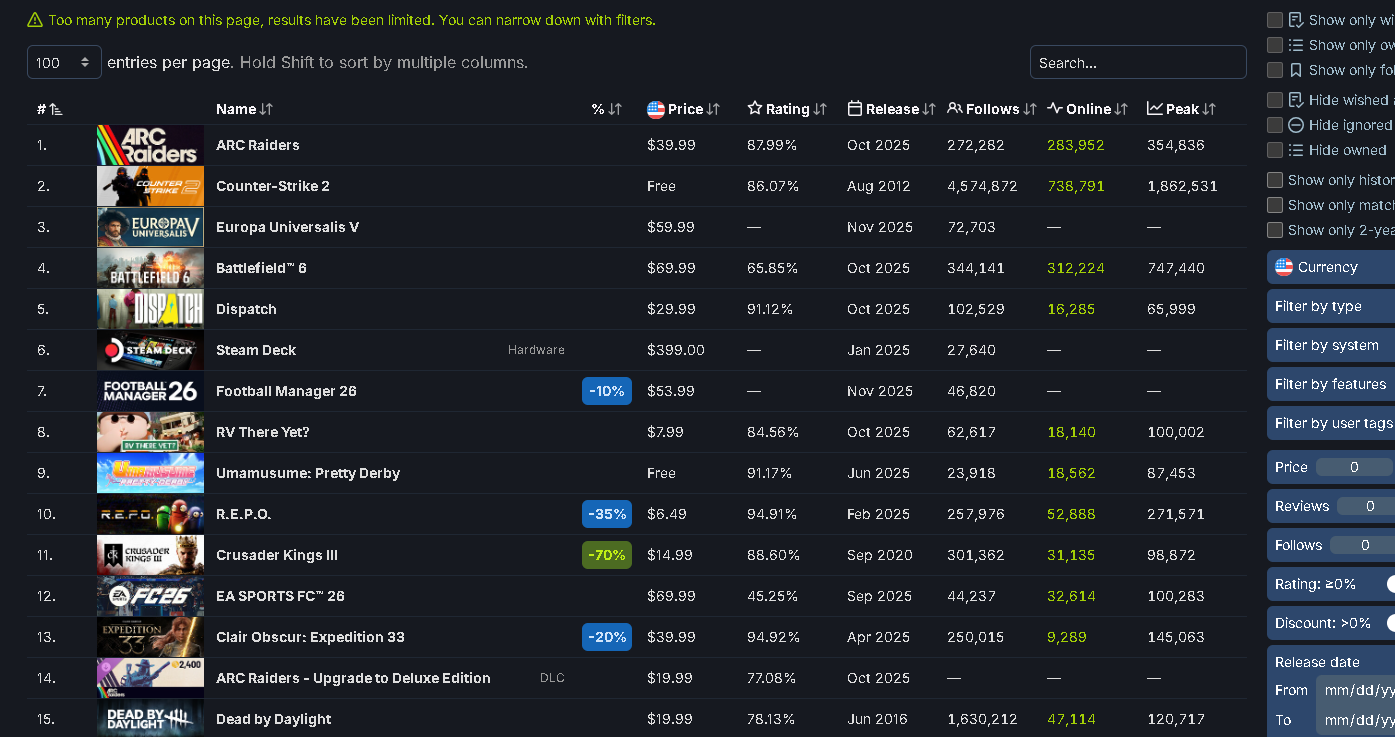
Task: Click the Price filter value field
Action: (1355, 467)
